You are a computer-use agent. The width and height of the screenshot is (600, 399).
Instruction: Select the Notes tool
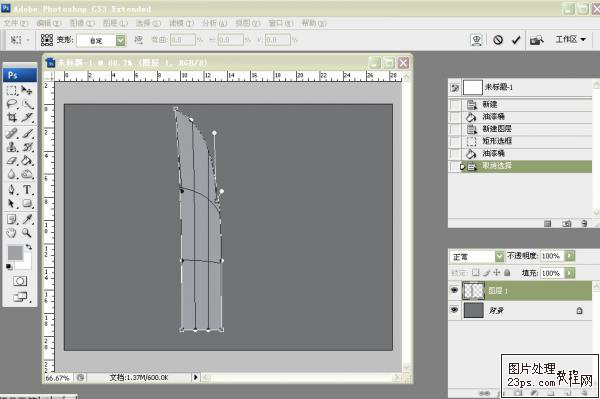(x=12, y=219)
